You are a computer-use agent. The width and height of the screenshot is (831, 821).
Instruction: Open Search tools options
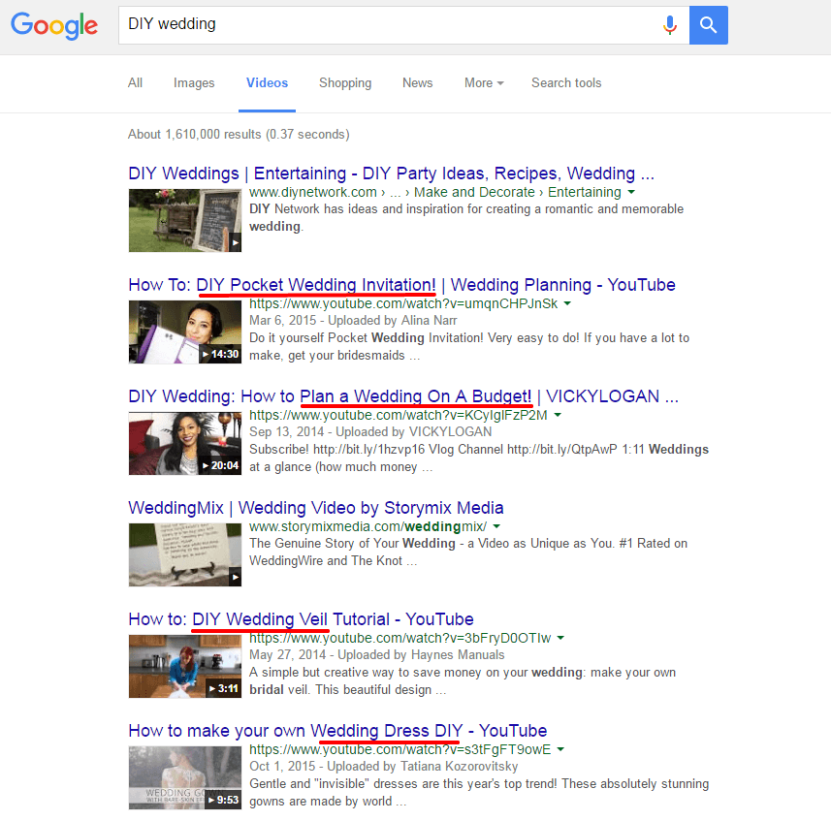click(567, 83)
